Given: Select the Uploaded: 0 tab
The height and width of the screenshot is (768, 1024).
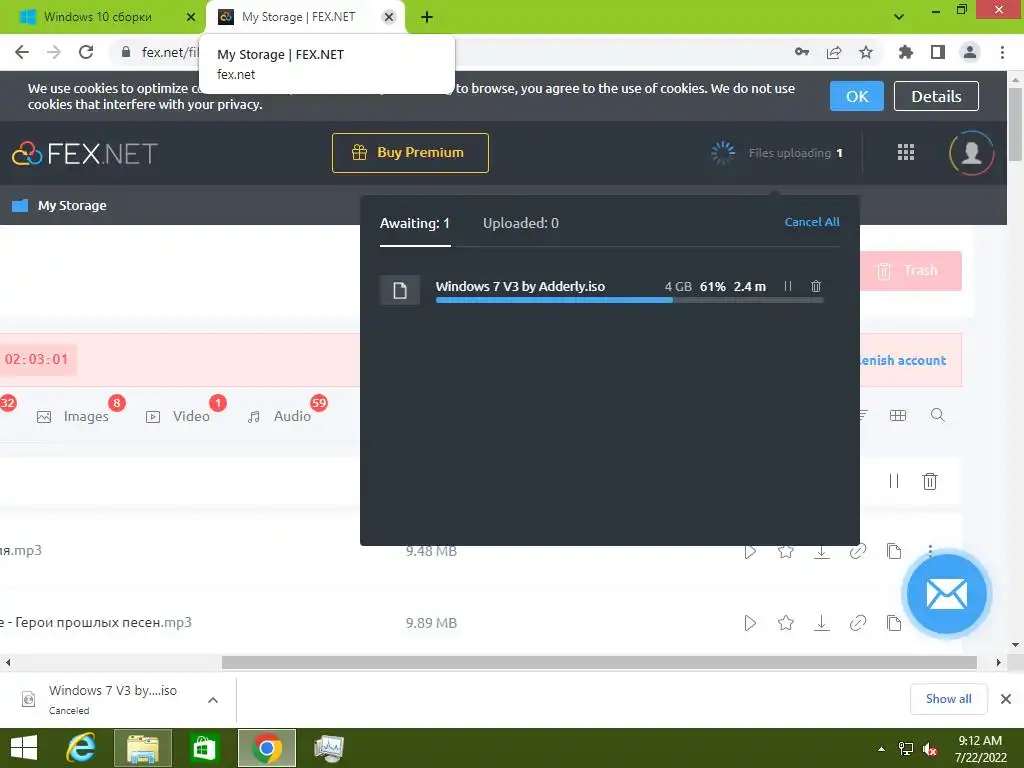Looking at the screenshot, I should [520, 223].
